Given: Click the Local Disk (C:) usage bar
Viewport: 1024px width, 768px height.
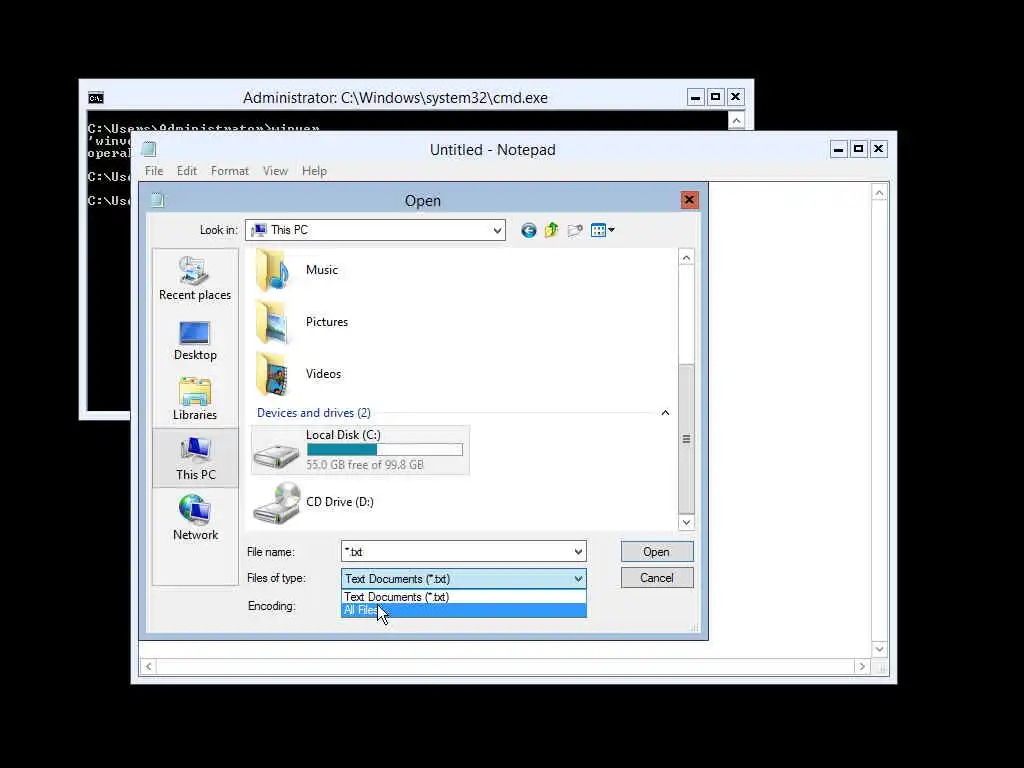Looking at the screenshot, I should (x=385, y=449).
